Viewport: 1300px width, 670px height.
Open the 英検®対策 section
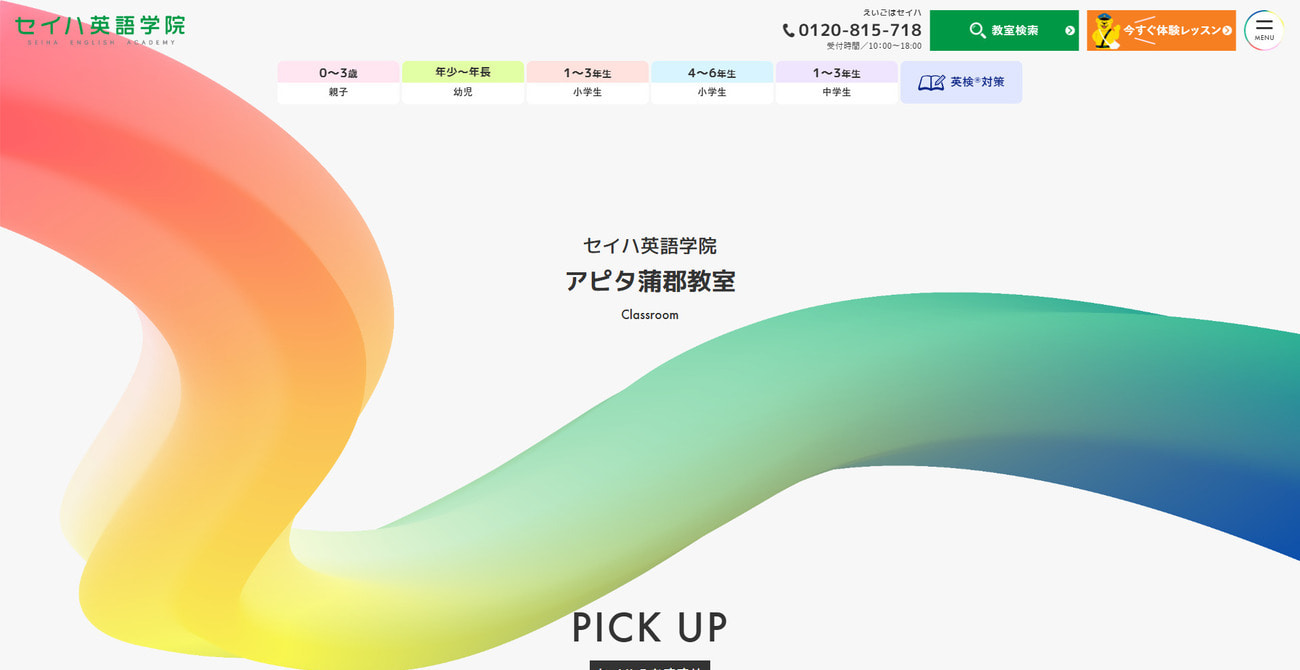coord(960,82)
